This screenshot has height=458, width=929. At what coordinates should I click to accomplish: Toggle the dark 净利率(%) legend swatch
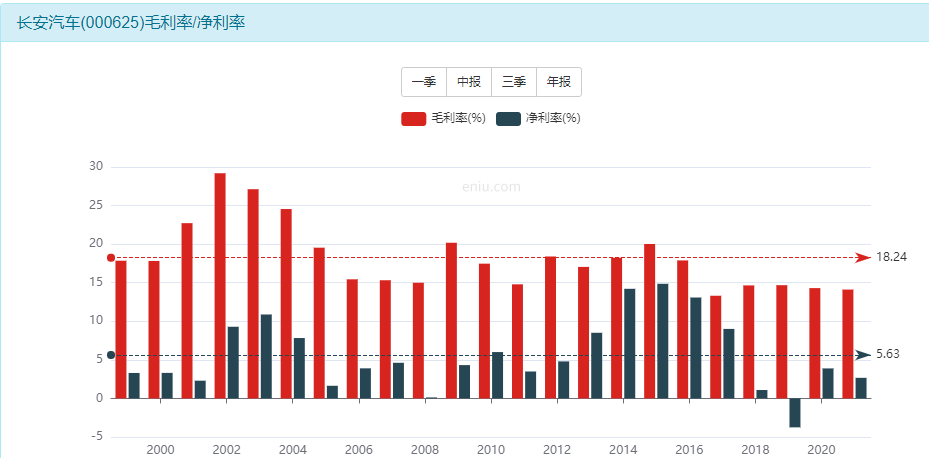509,118
